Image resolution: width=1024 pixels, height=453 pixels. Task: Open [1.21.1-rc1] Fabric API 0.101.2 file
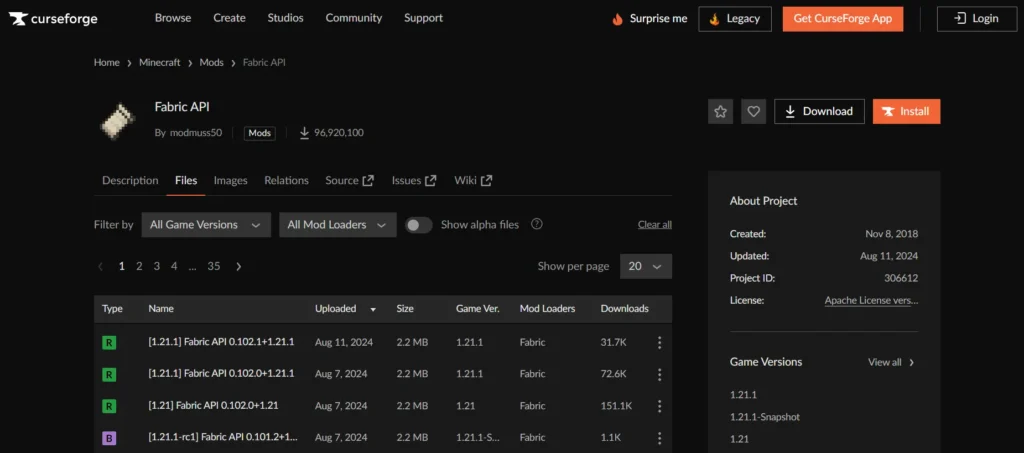click(223, 437)
